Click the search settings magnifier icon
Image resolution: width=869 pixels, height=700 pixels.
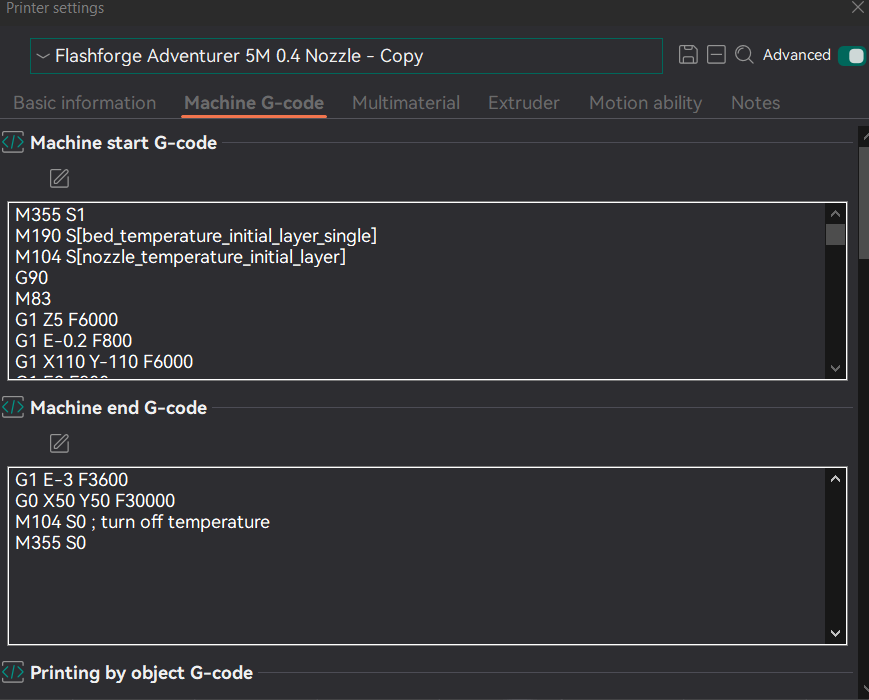(x=744, y=55)
